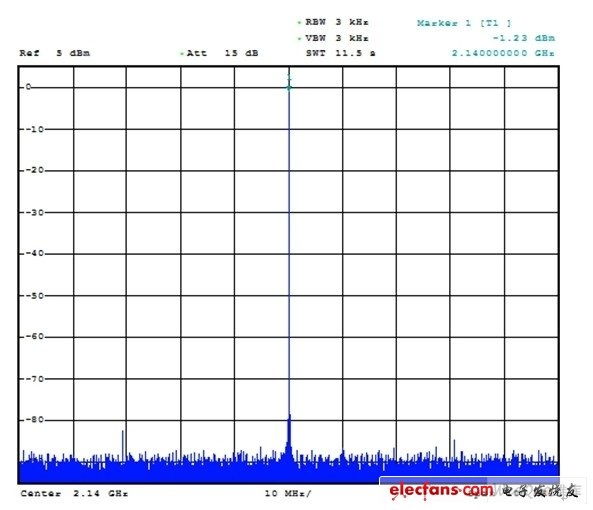The height and width of the screenshot is (510, 593).
Task: Click the 0 dBm axis label
Action: pos(28,87)
